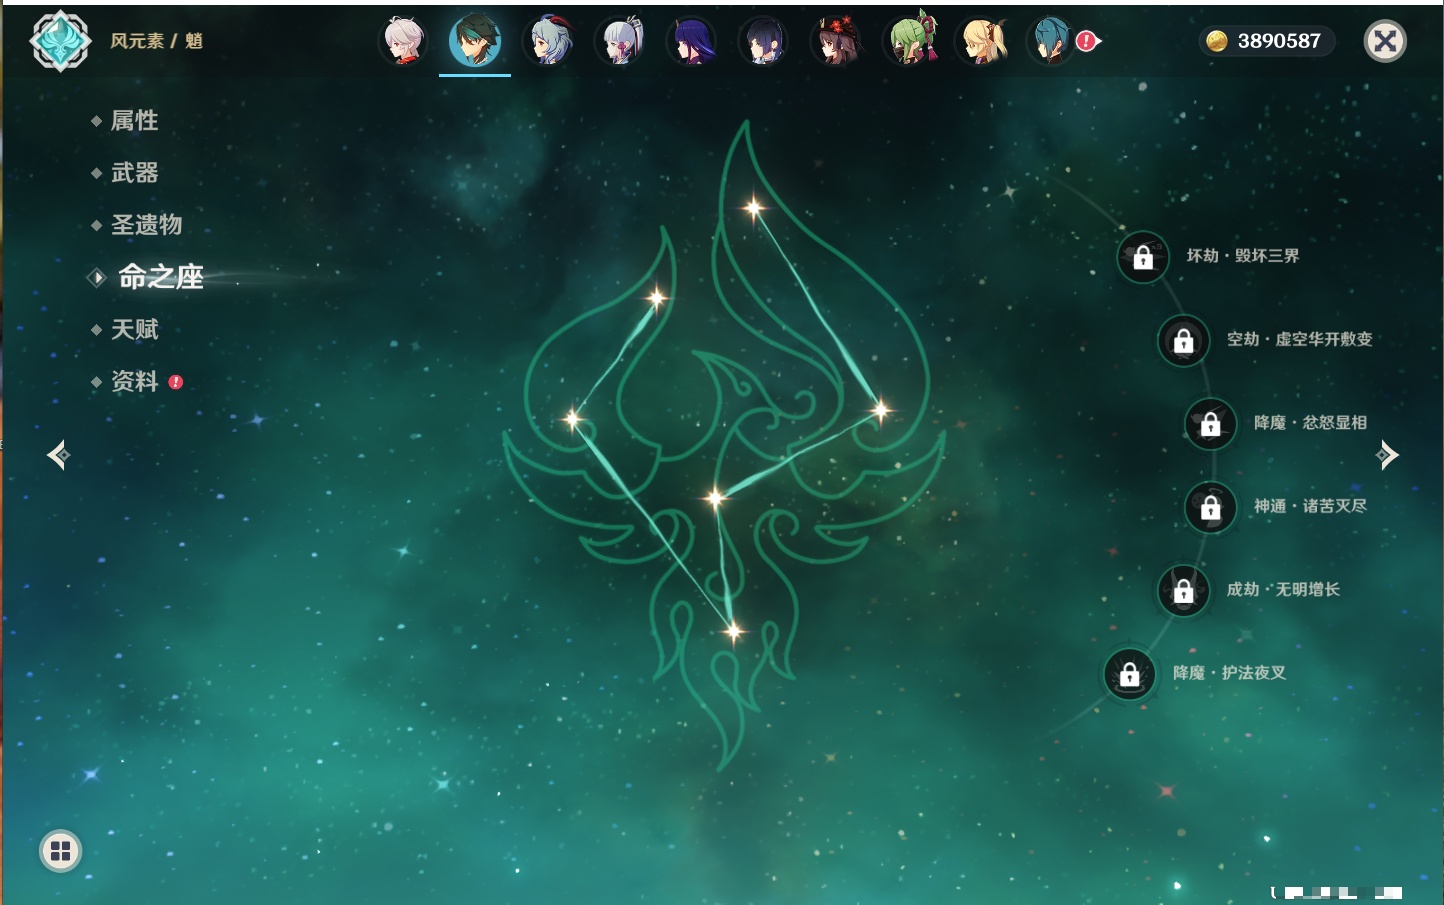This screenshot has width=1444, height=905.
Task: Switch to the purple-haired character portrait
Action: point(692,41)
